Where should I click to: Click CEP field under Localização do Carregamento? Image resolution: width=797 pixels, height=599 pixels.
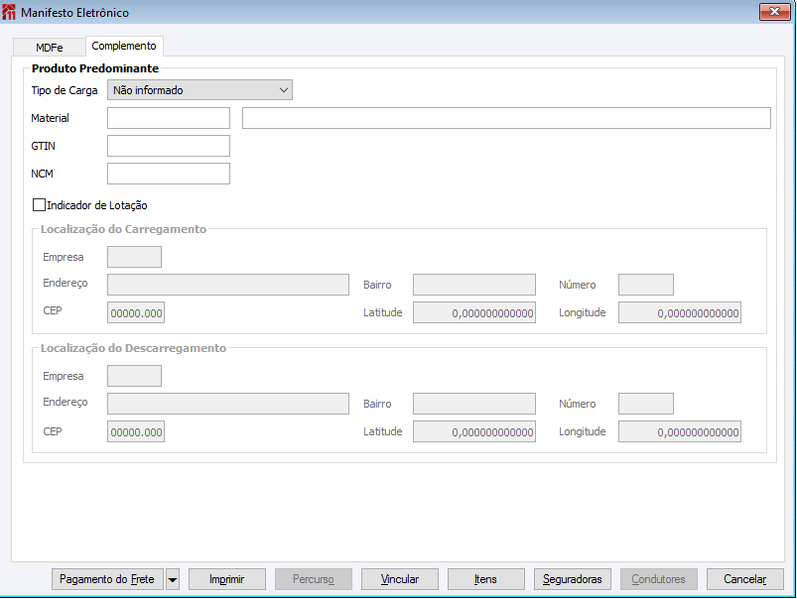(136, 313)
